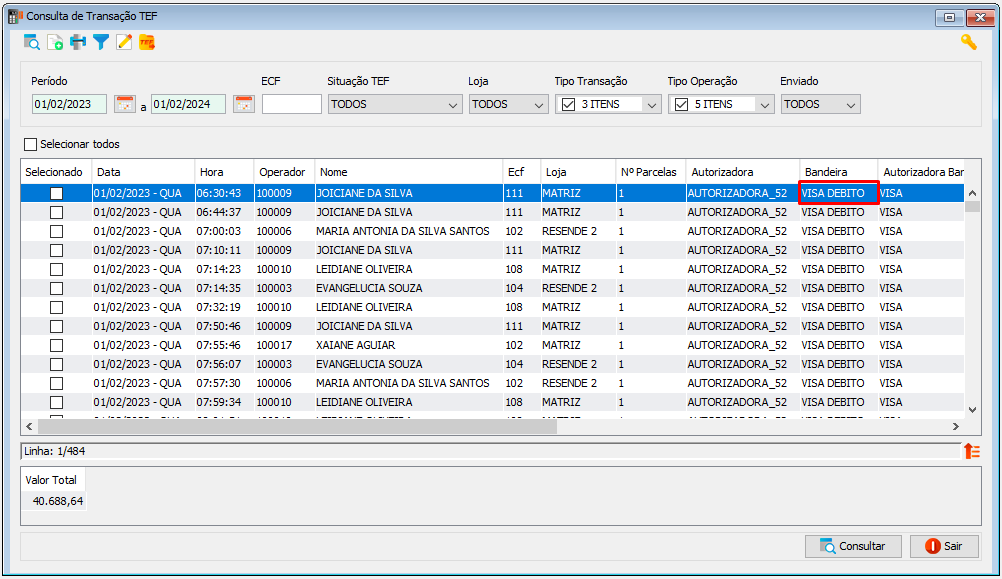This screenshot has height=579, width=1002.
Task: Click the Sair button
Action: [x=944, y=546]
